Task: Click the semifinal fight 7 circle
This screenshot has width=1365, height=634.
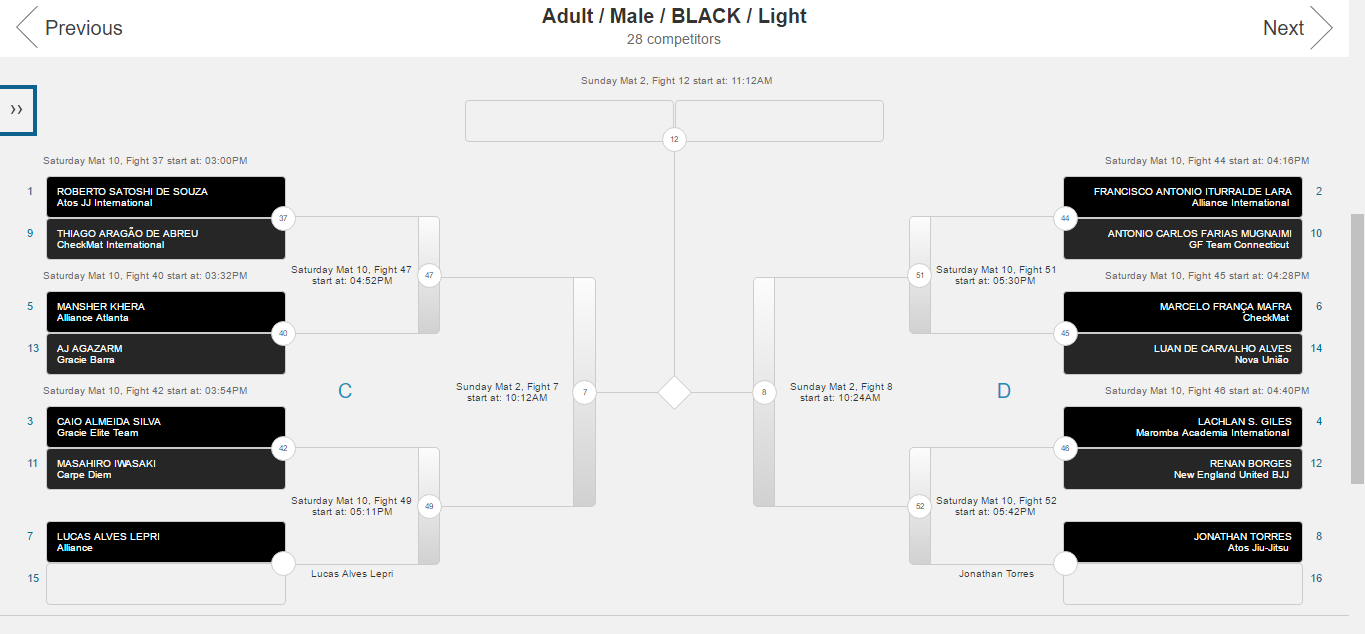Action: coord(584,393)
